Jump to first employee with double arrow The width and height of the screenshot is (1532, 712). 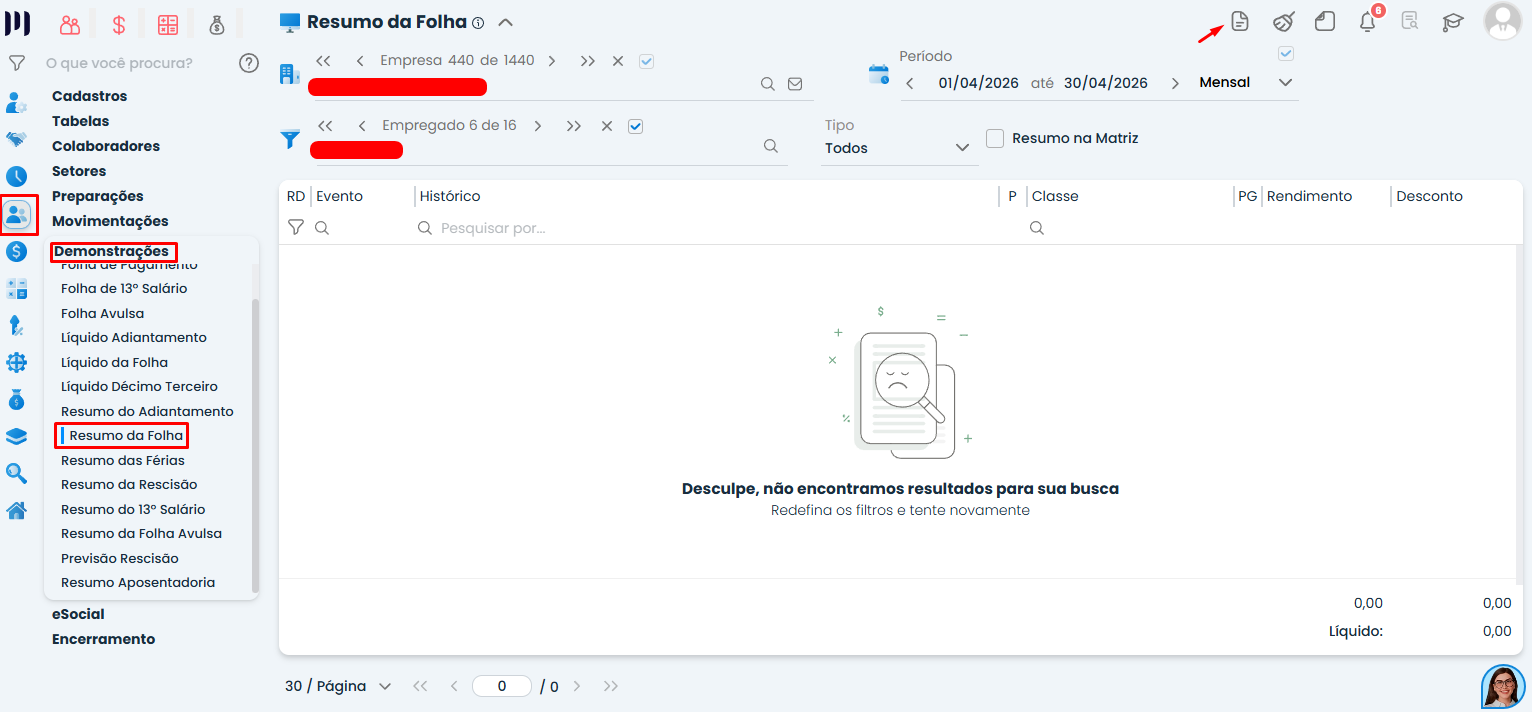click(324, 126)
